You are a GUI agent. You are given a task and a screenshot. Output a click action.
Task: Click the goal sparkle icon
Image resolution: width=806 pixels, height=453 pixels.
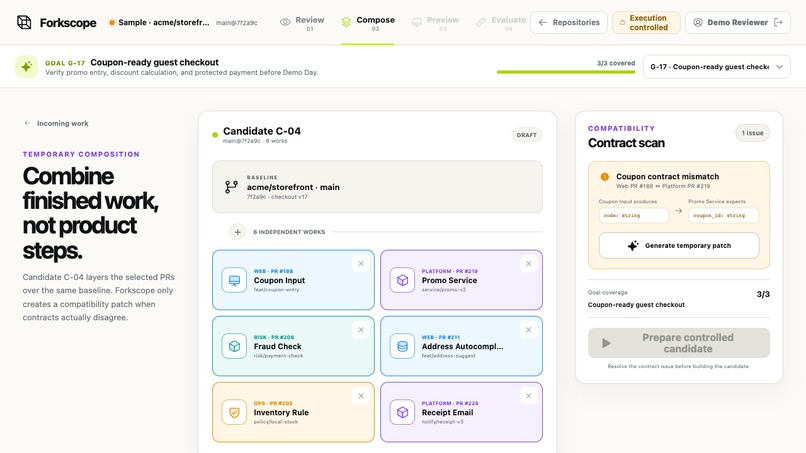(26, 66)
